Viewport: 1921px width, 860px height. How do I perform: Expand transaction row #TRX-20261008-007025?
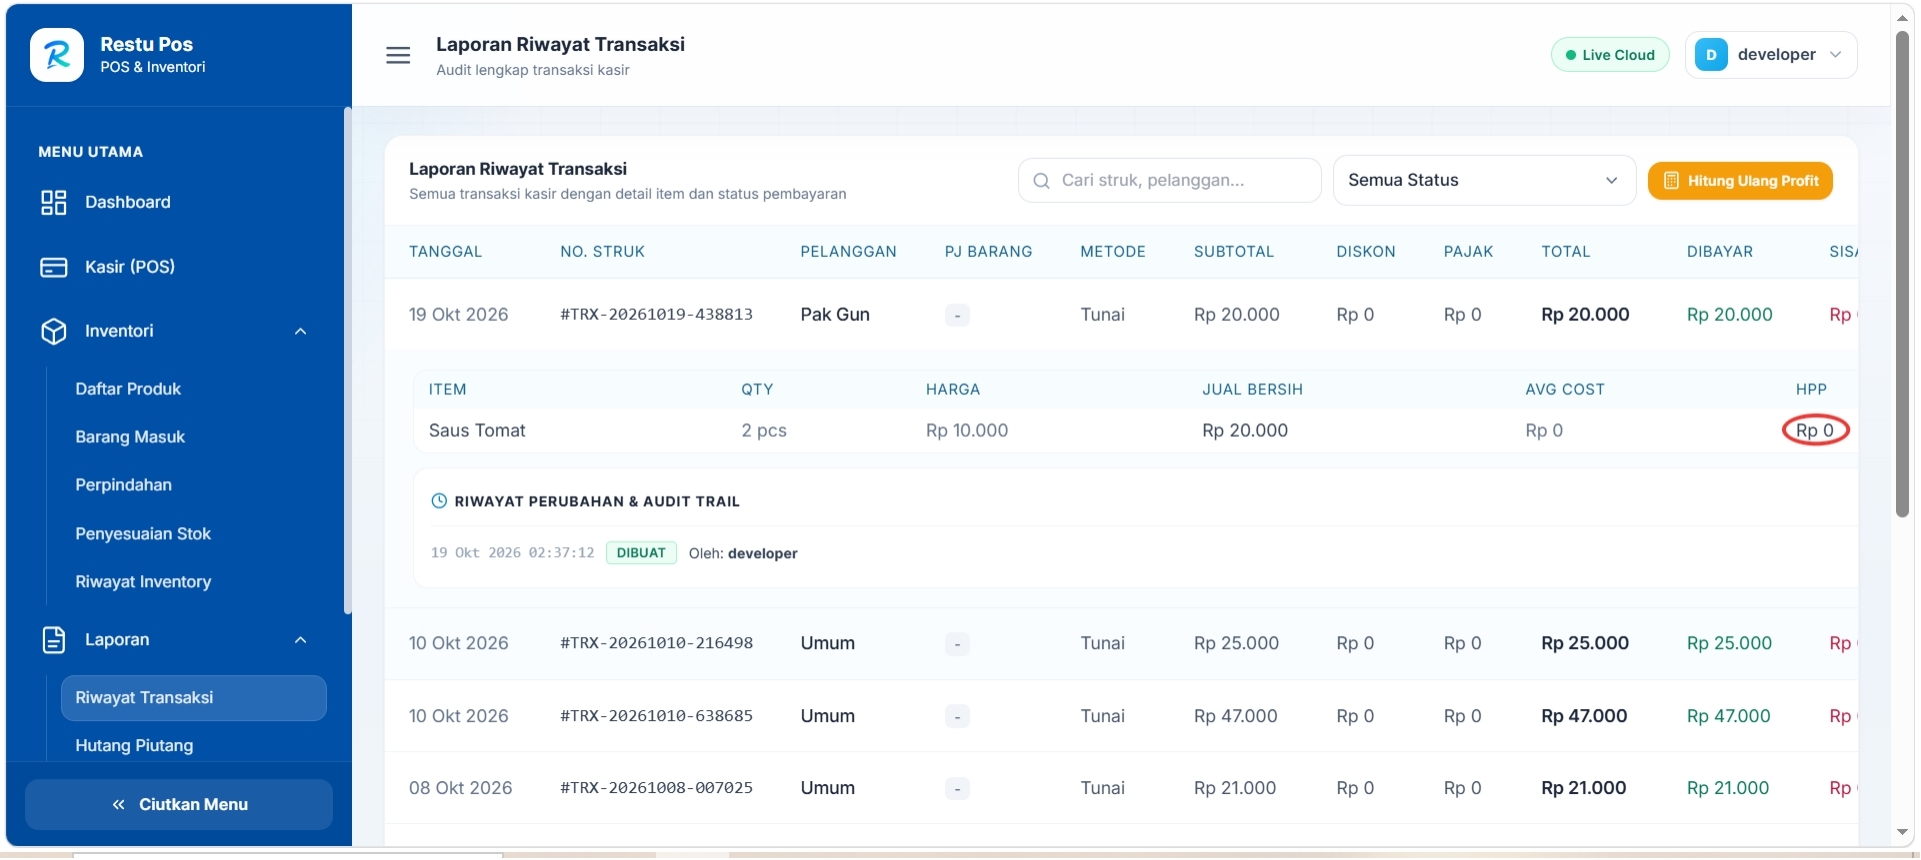coord(1121,788)
